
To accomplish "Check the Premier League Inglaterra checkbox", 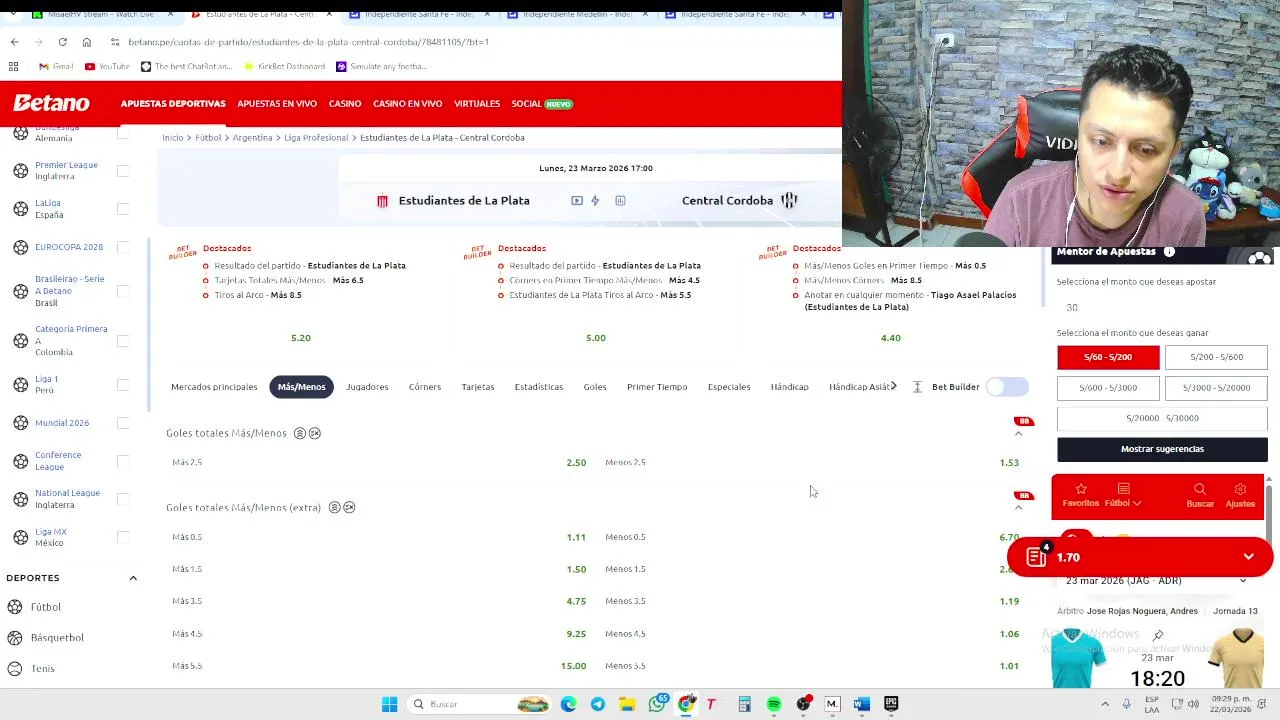I will pyautogui.click(x=123, y=171).
